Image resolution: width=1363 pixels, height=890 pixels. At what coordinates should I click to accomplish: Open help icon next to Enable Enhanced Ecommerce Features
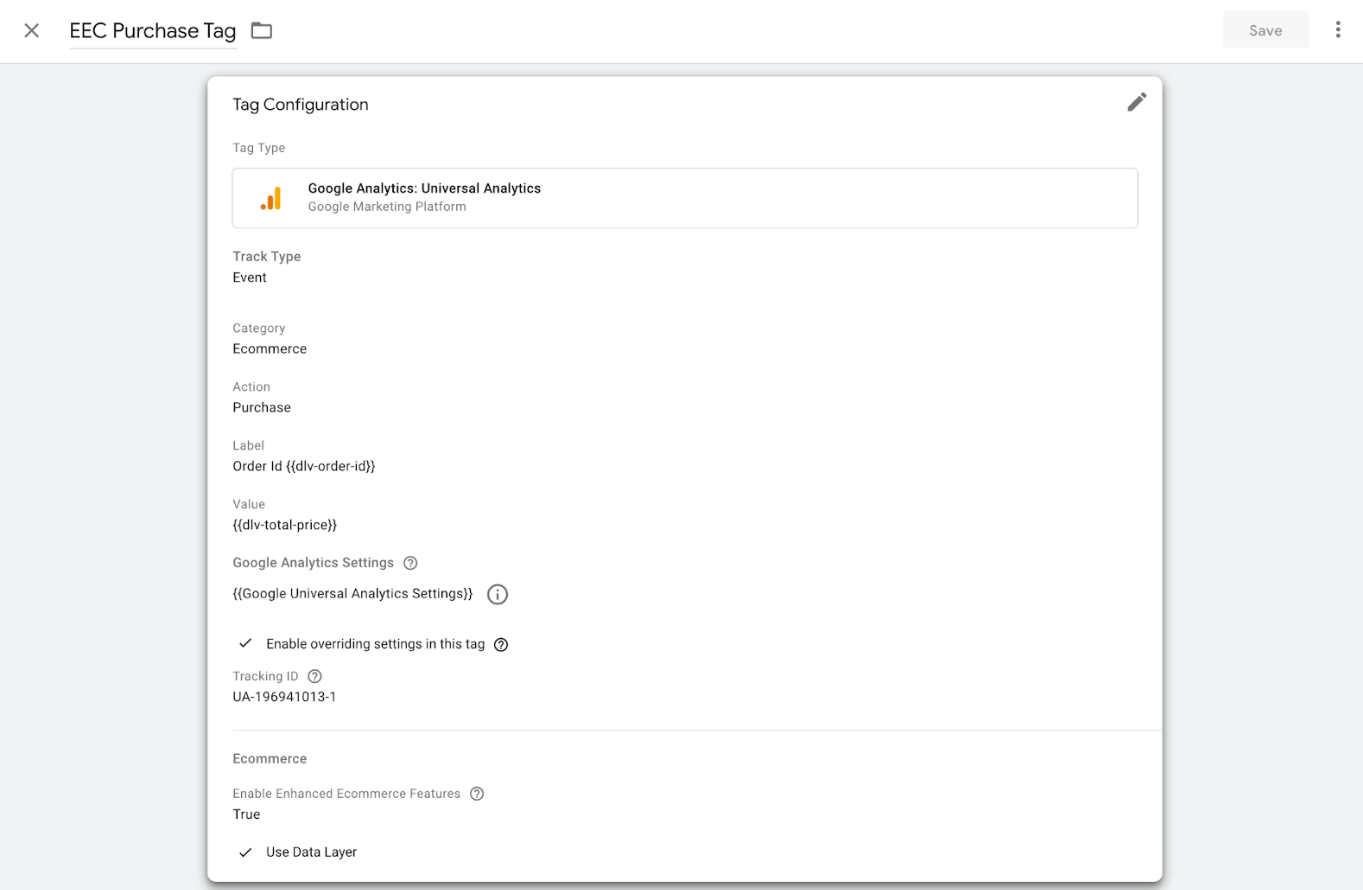pos(477,794)
